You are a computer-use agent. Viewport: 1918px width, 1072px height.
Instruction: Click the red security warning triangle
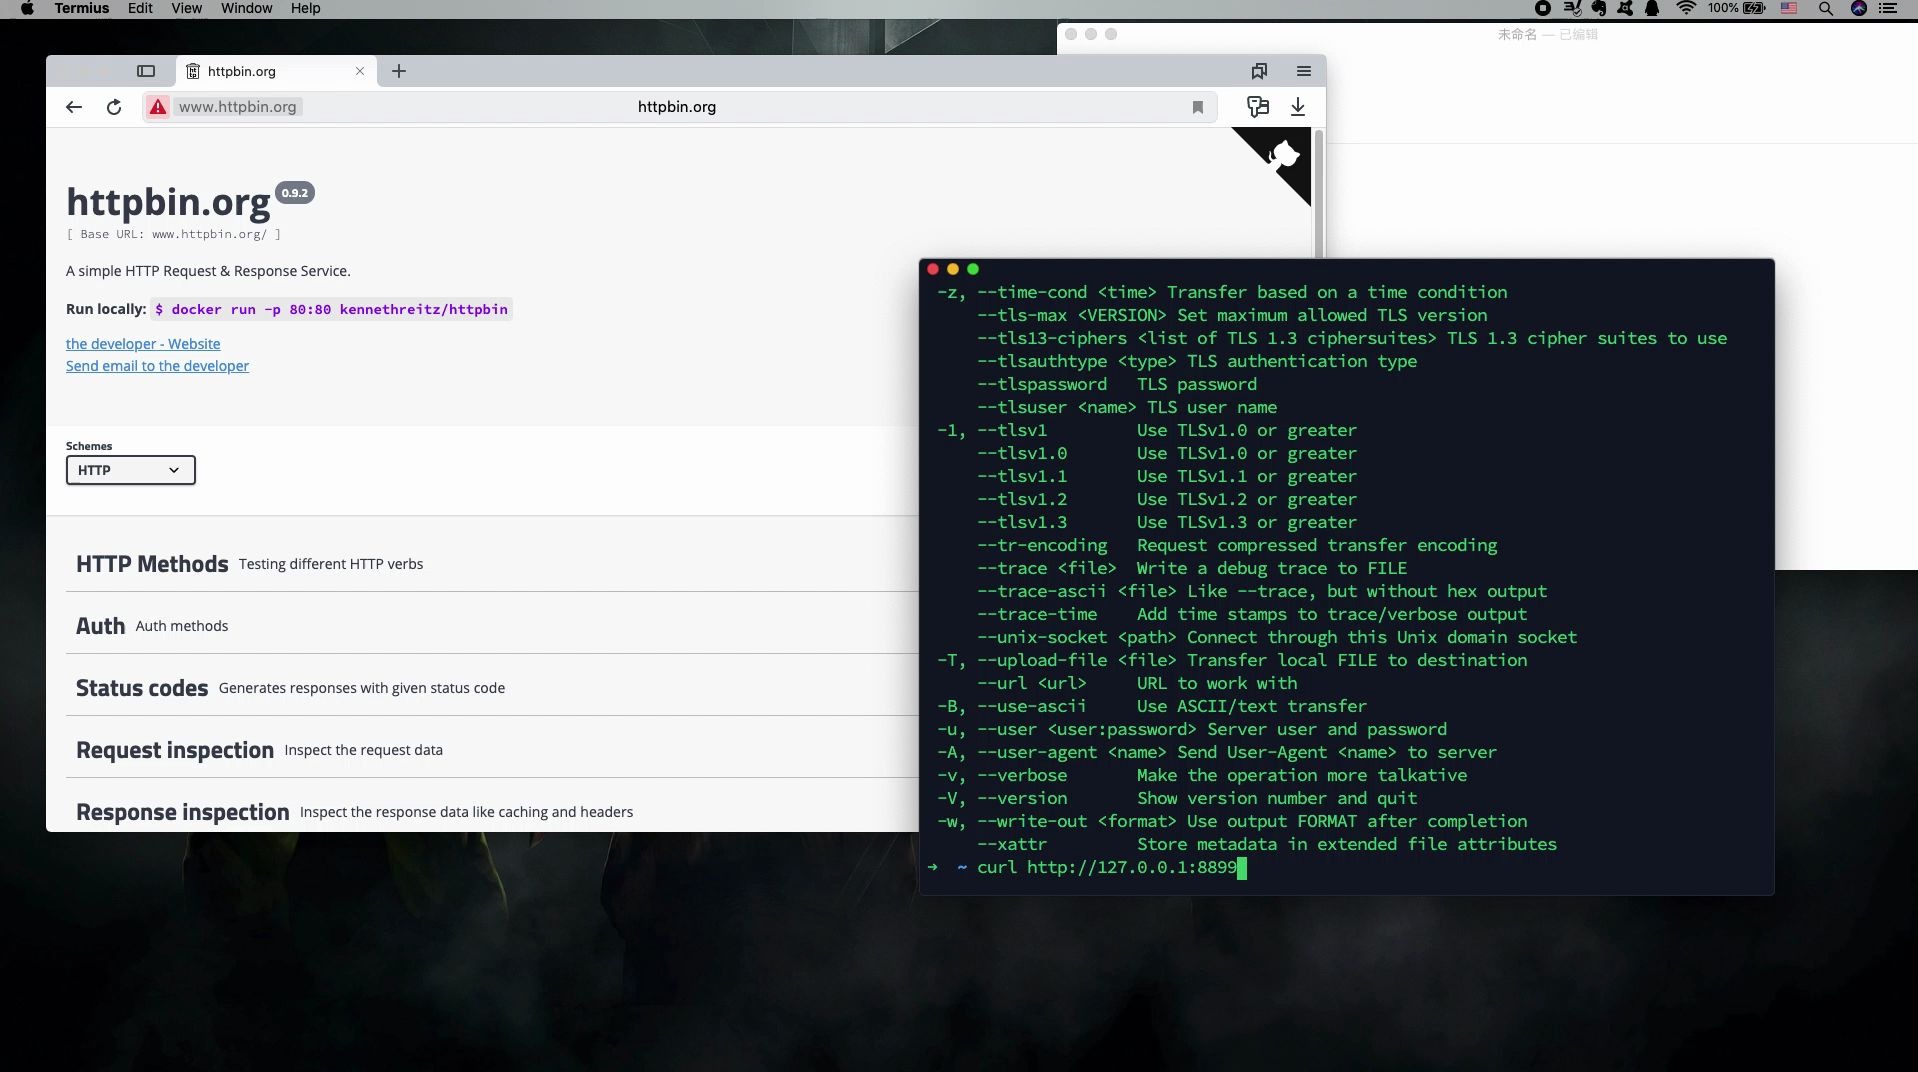tap(158, 107)
